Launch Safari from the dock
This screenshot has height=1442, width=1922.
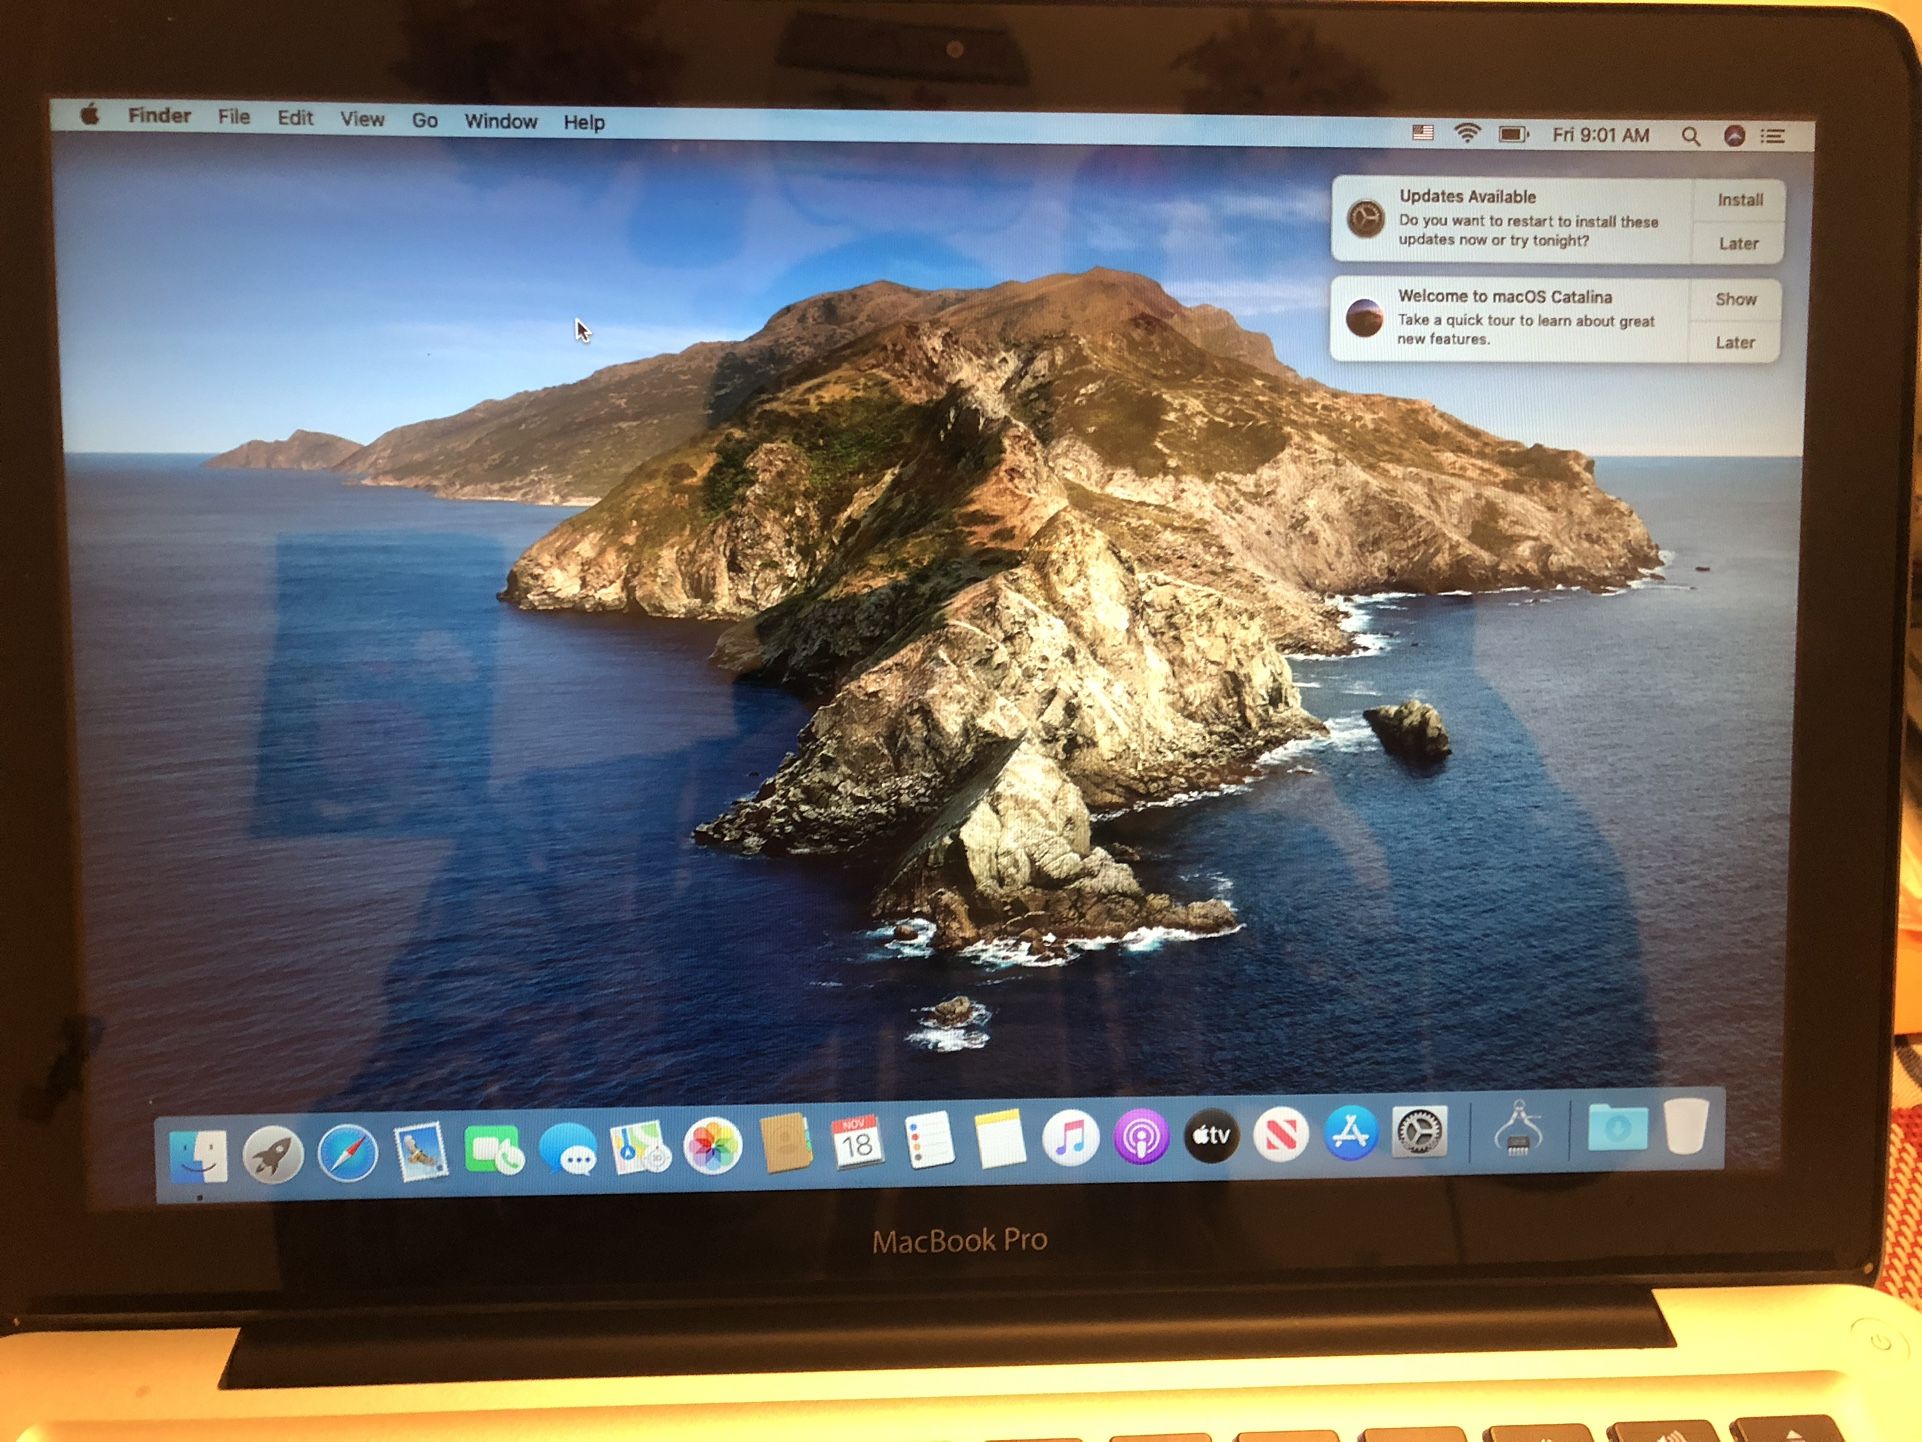point(347,1152)
